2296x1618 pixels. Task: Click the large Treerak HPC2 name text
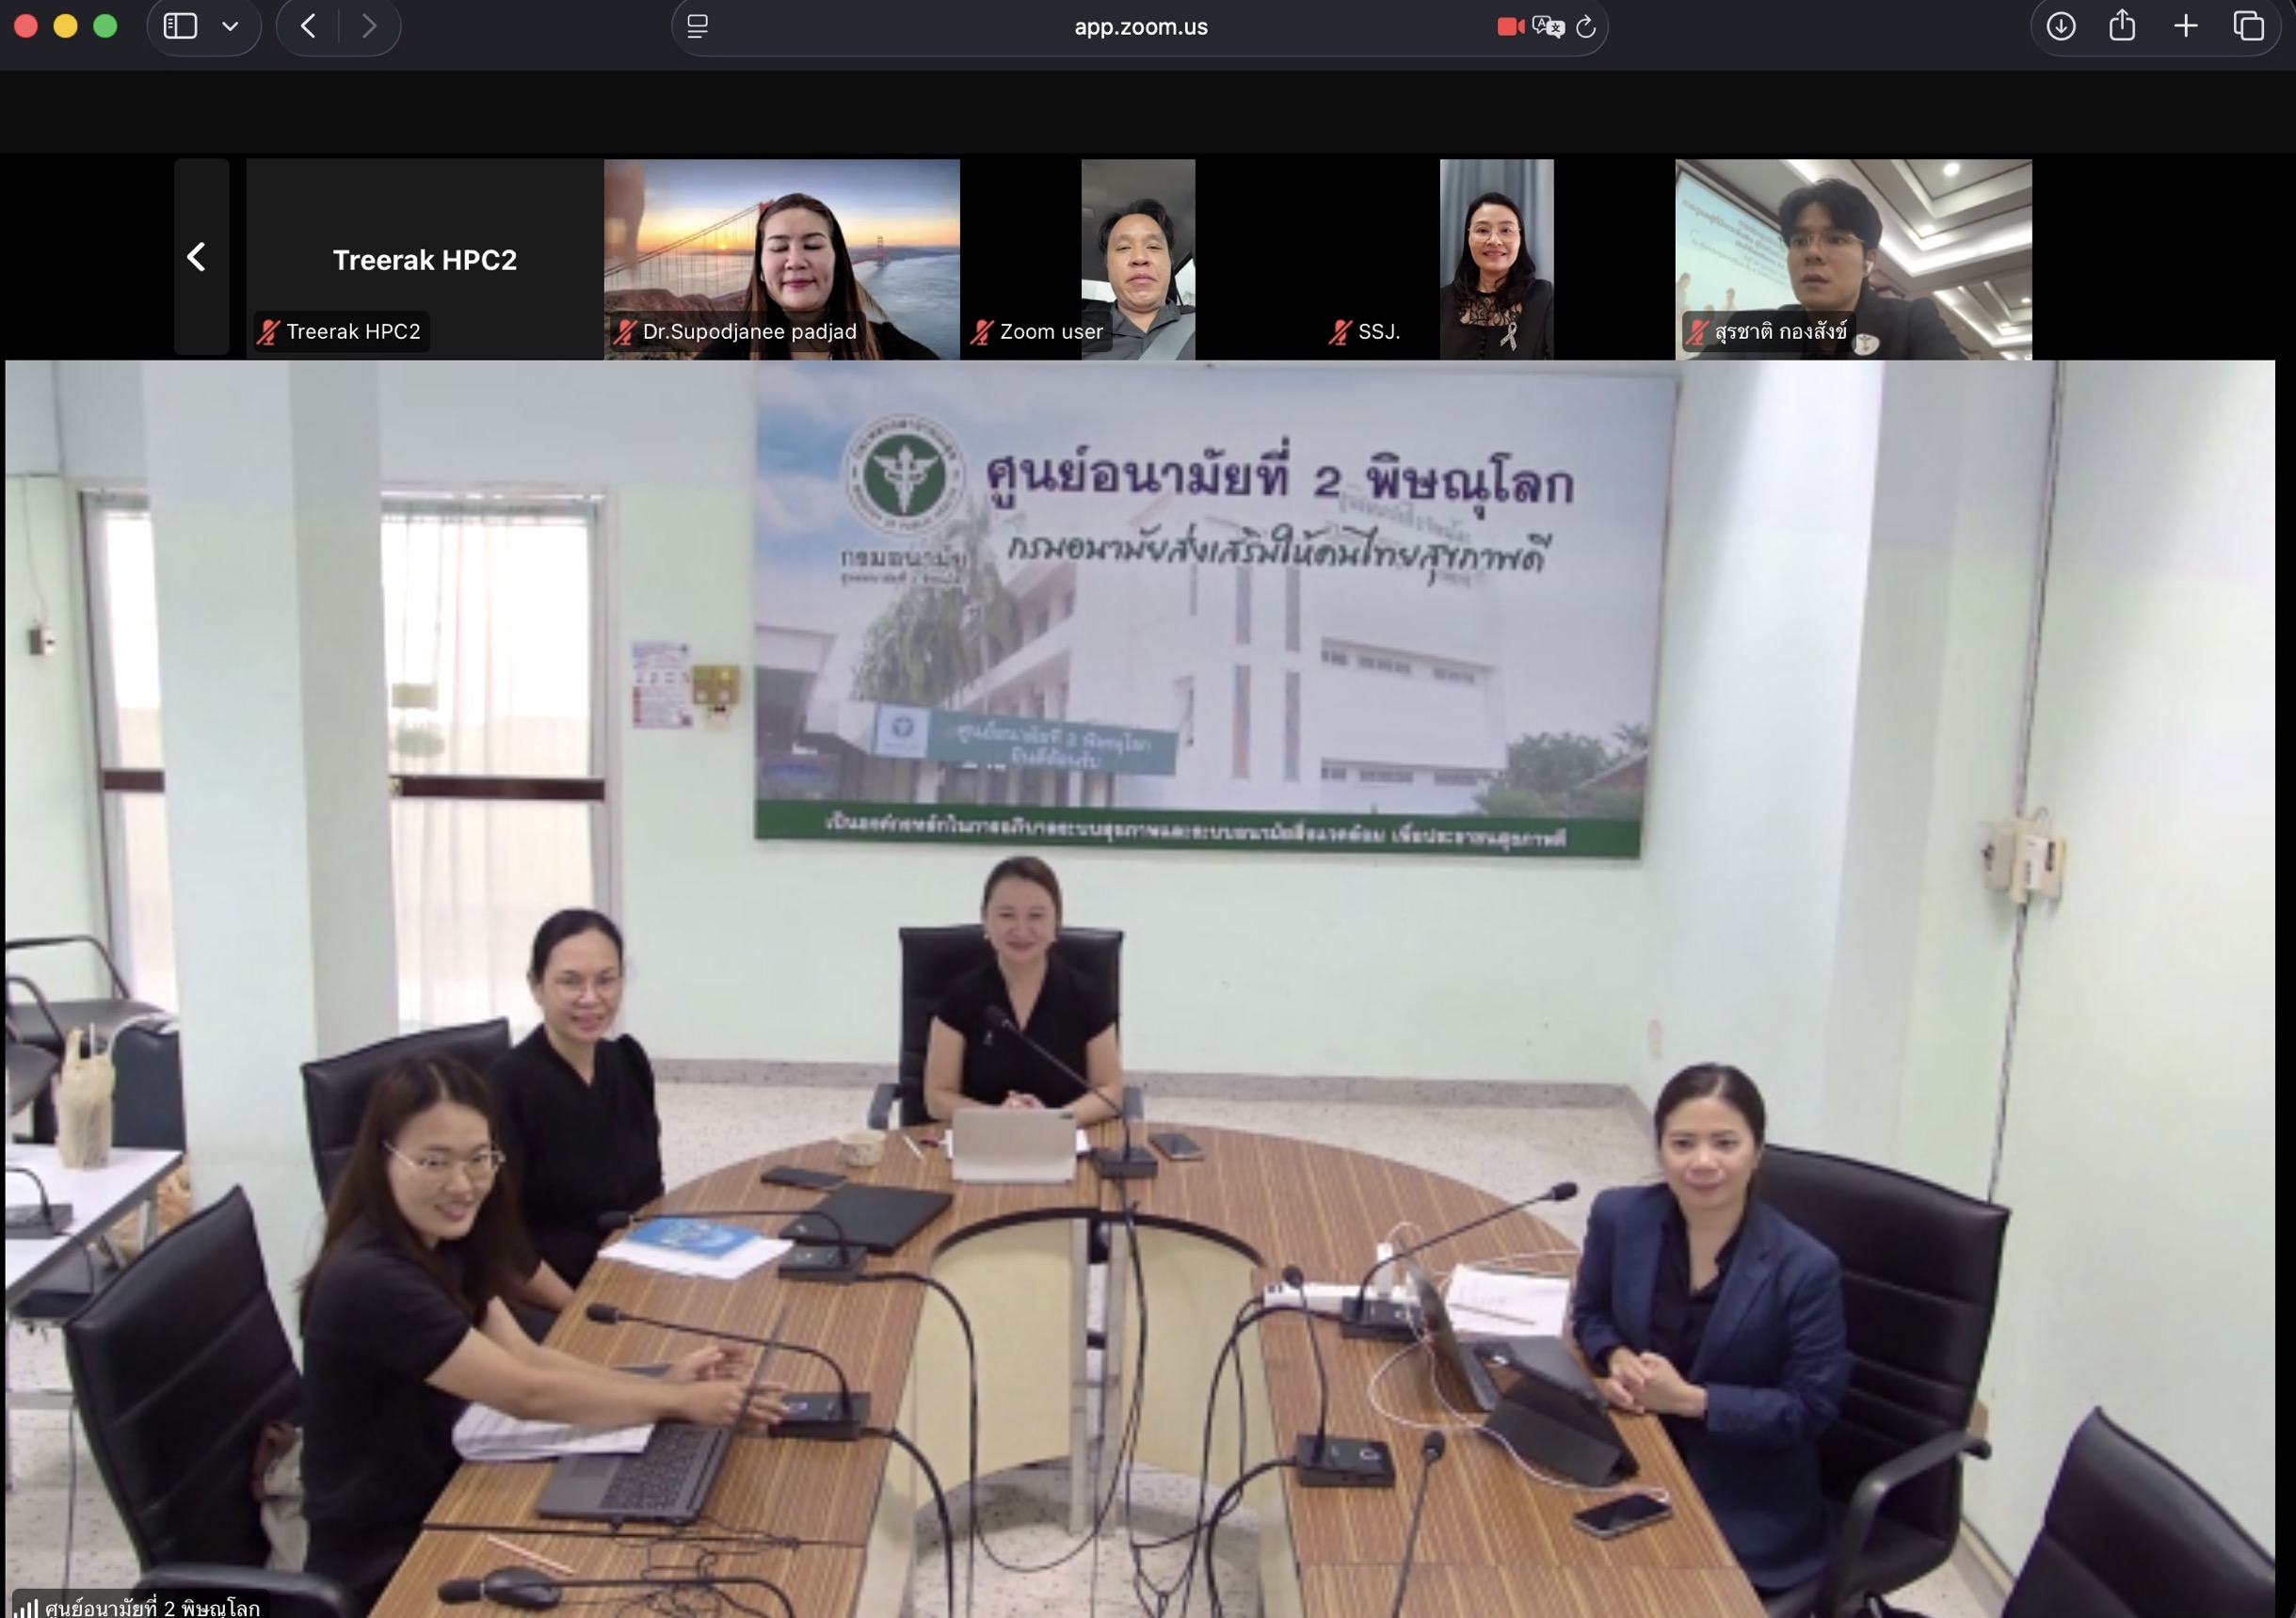point(425,260)
